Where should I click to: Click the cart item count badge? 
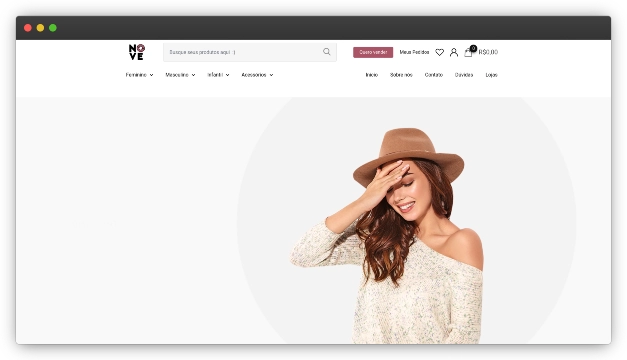tap(473, 48)
